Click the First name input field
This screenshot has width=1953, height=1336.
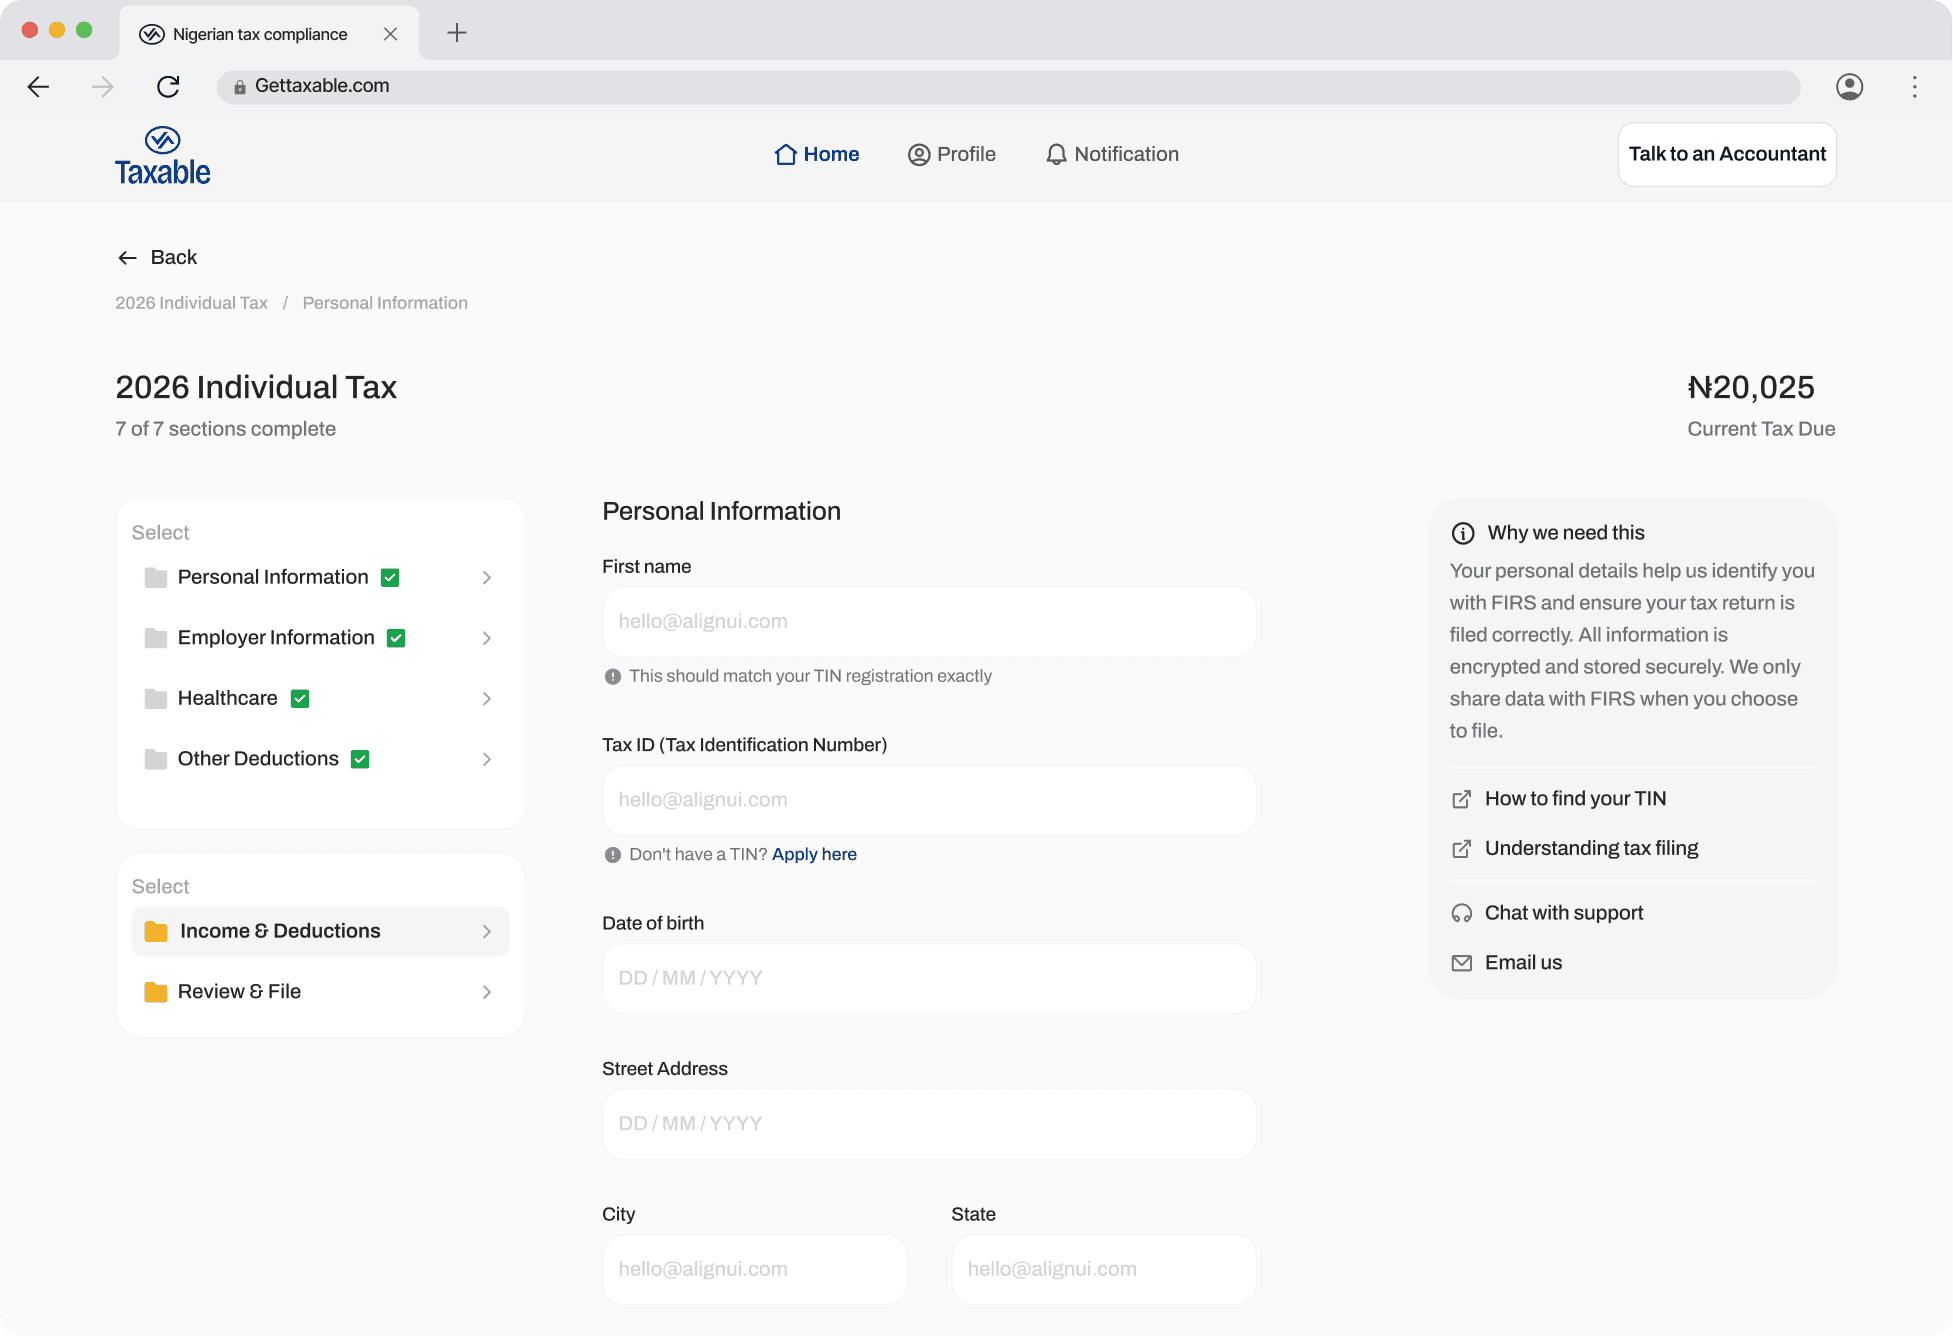(x=928, y=621)
